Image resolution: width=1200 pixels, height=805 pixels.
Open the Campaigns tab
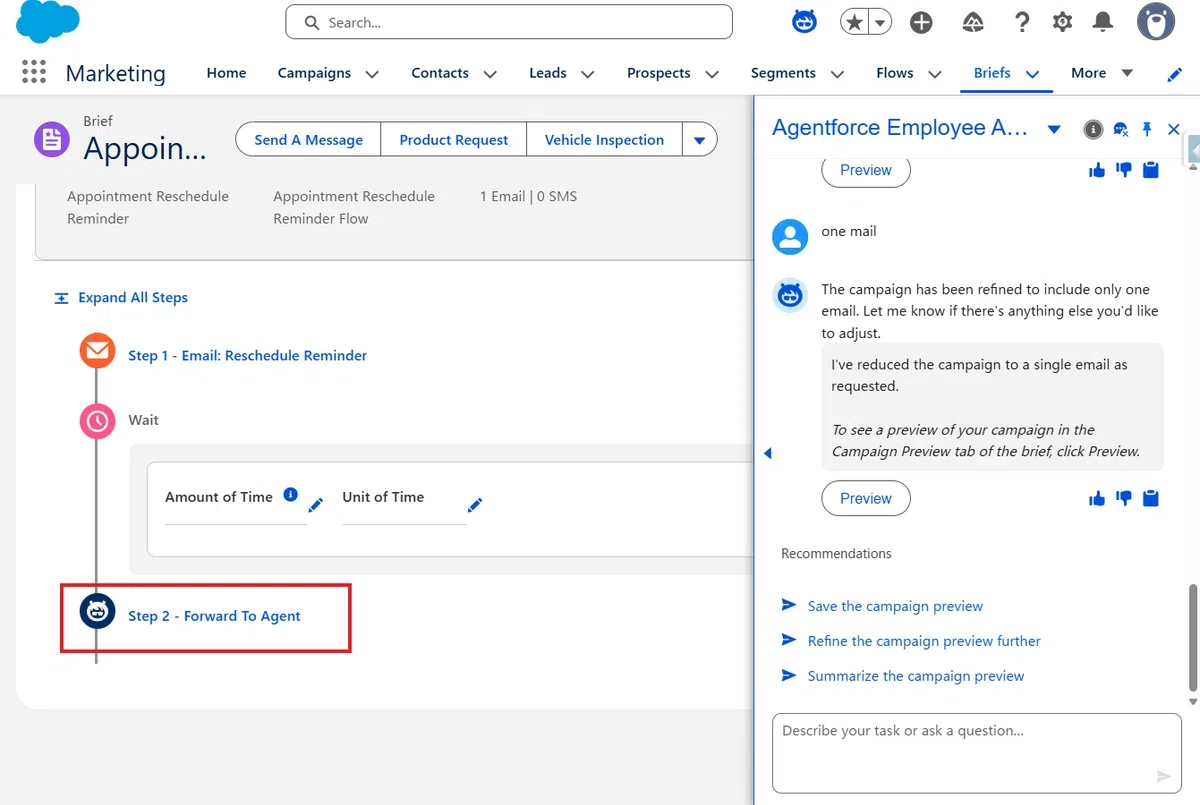314,73
